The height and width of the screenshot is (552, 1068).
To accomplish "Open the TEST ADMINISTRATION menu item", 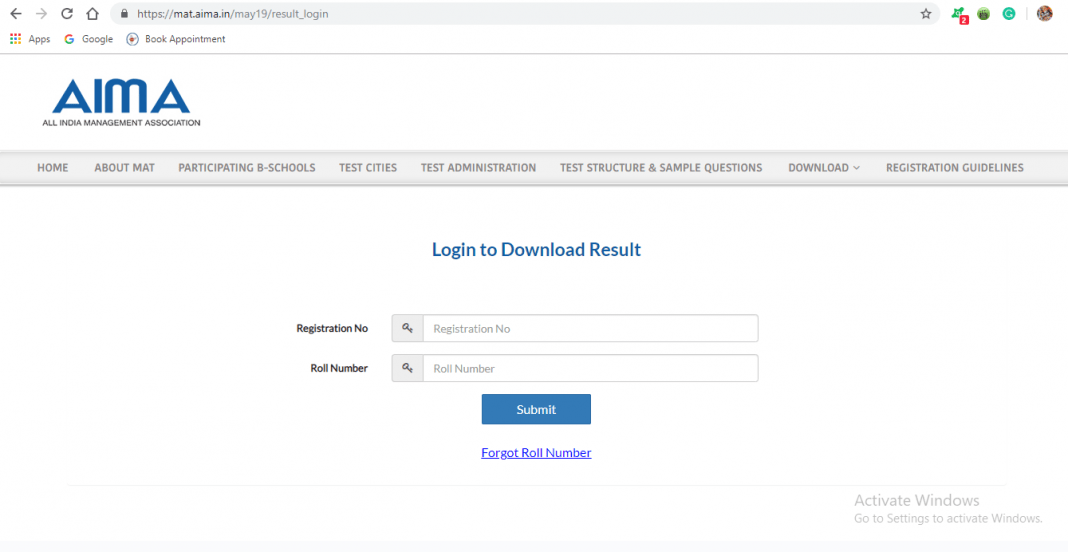I will 478,168.
